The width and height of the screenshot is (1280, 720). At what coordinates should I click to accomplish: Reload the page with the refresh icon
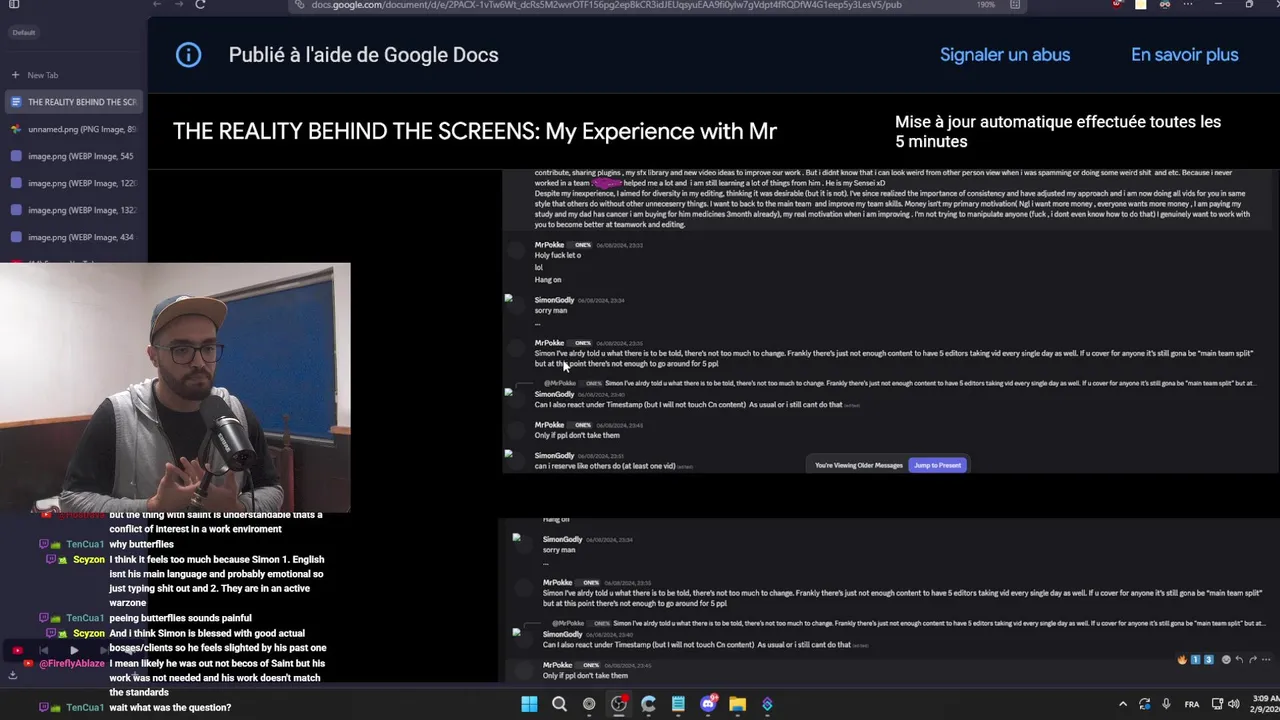pos(200,5)
